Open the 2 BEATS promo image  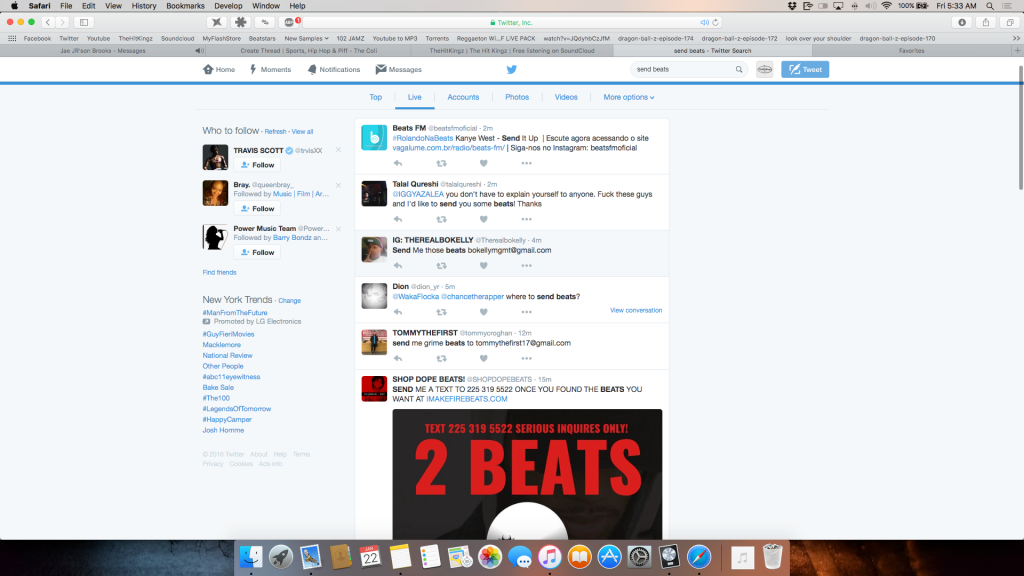(527, 474)
